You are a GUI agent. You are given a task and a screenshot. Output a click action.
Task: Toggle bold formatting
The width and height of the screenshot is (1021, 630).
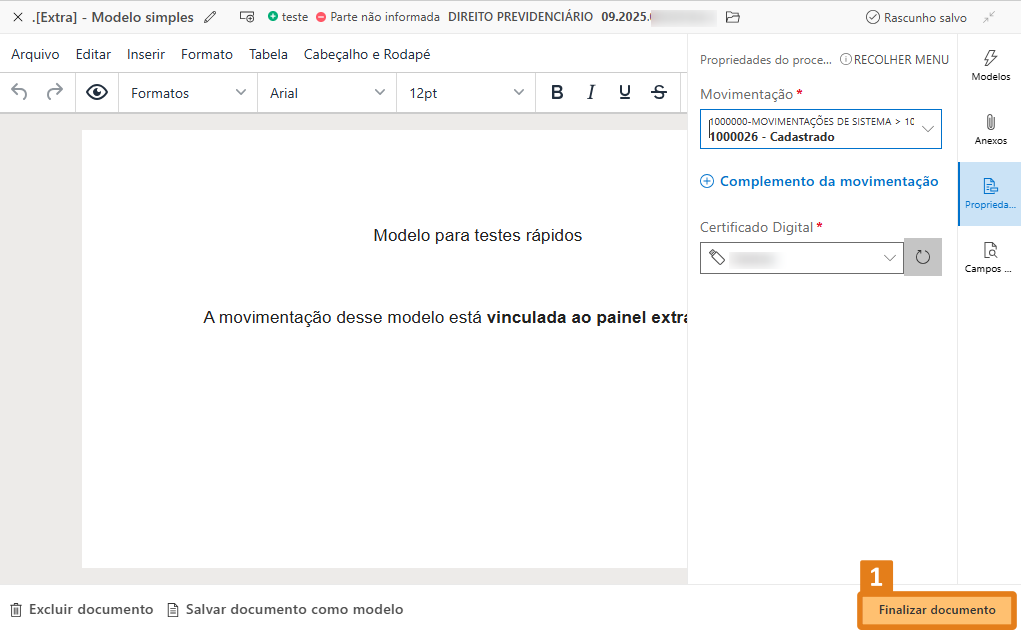point(557,92)
